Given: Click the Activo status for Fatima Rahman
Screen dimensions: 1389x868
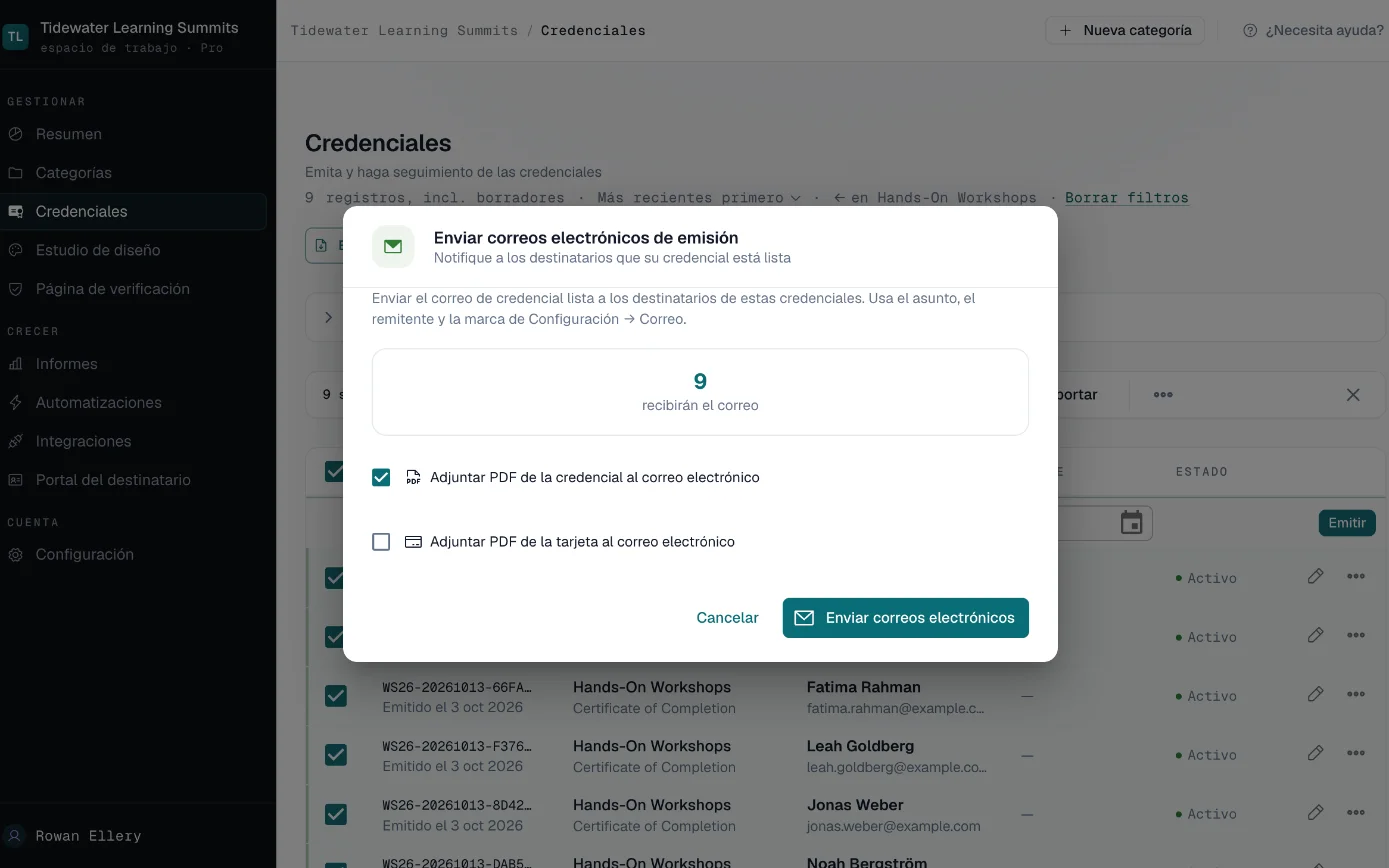Looking at the screenshot, I should pos(1206,696).
